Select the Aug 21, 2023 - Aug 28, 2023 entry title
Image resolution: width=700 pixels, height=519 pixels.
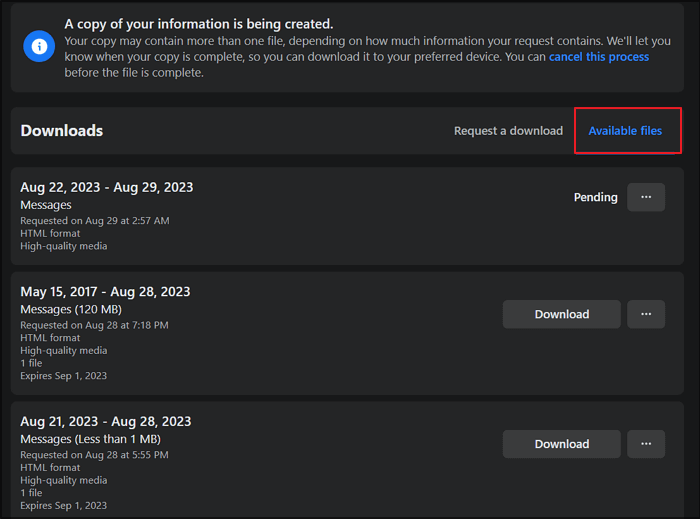pyautogui.click(x=105, y=422)
